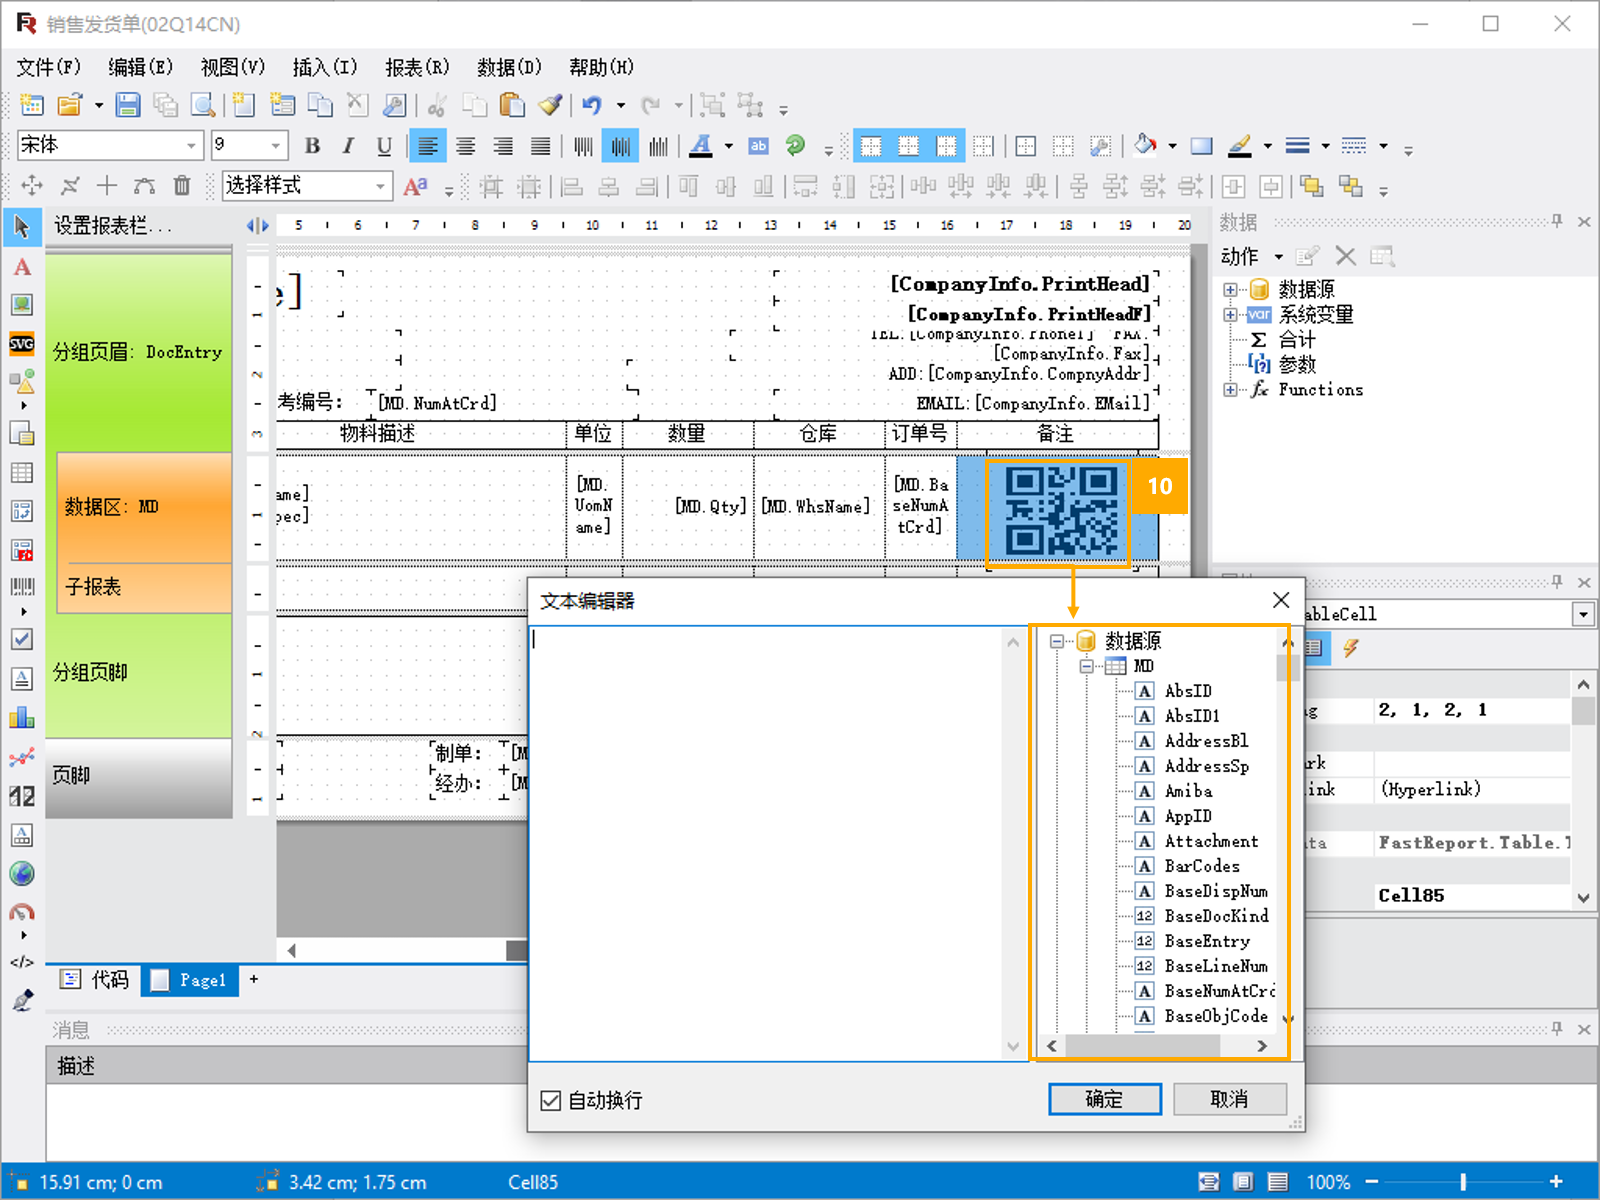Viewport: 1600px width, 1200px height.
Task: Click the bring to front icon
Action: point(1312,186)
